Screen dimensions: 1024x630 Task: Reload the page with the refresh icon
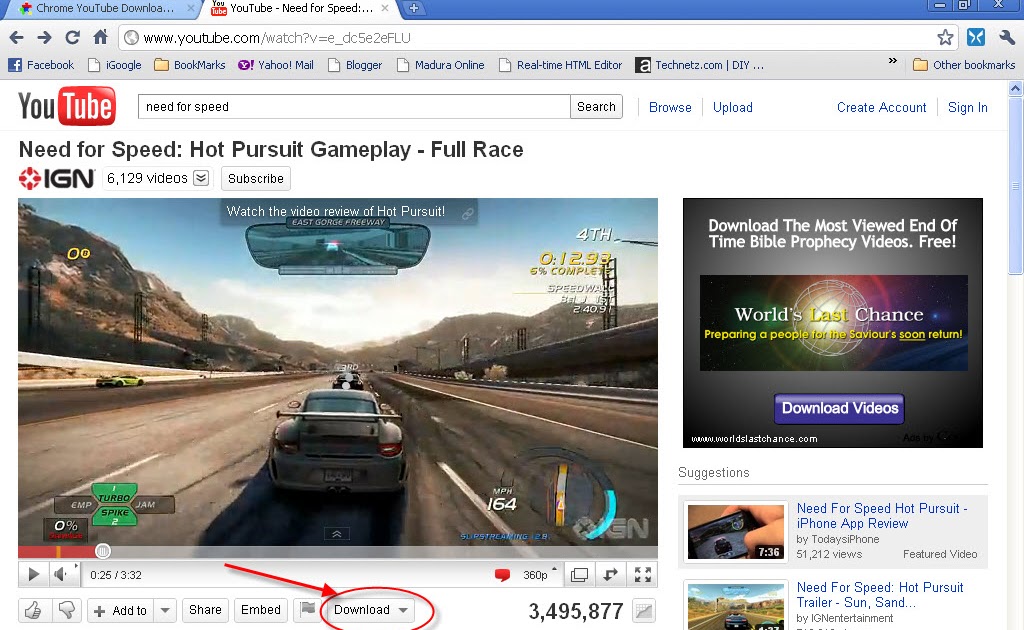click(x=72, y=38)
